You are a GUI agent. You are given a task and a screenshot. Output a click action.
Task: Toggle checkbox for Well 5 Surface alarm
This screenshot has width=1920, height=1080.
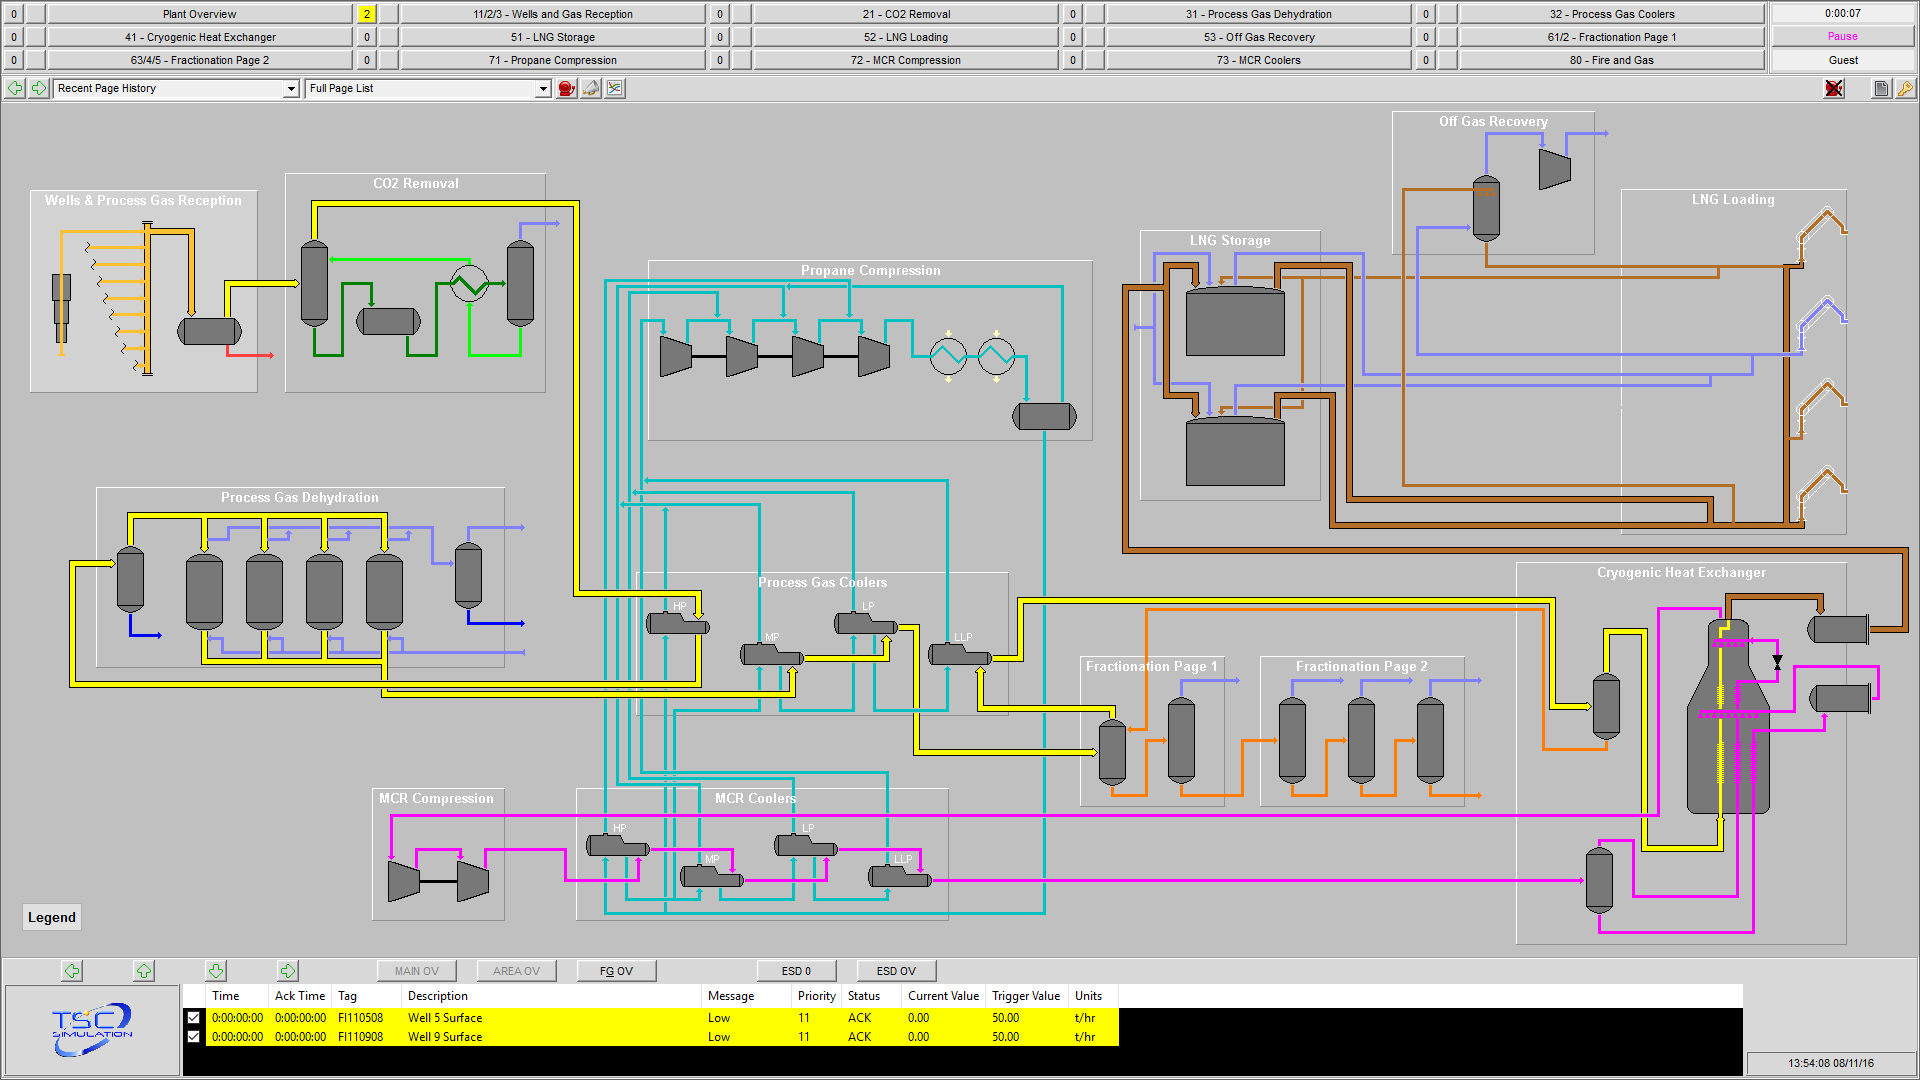tap(194, 1018)
